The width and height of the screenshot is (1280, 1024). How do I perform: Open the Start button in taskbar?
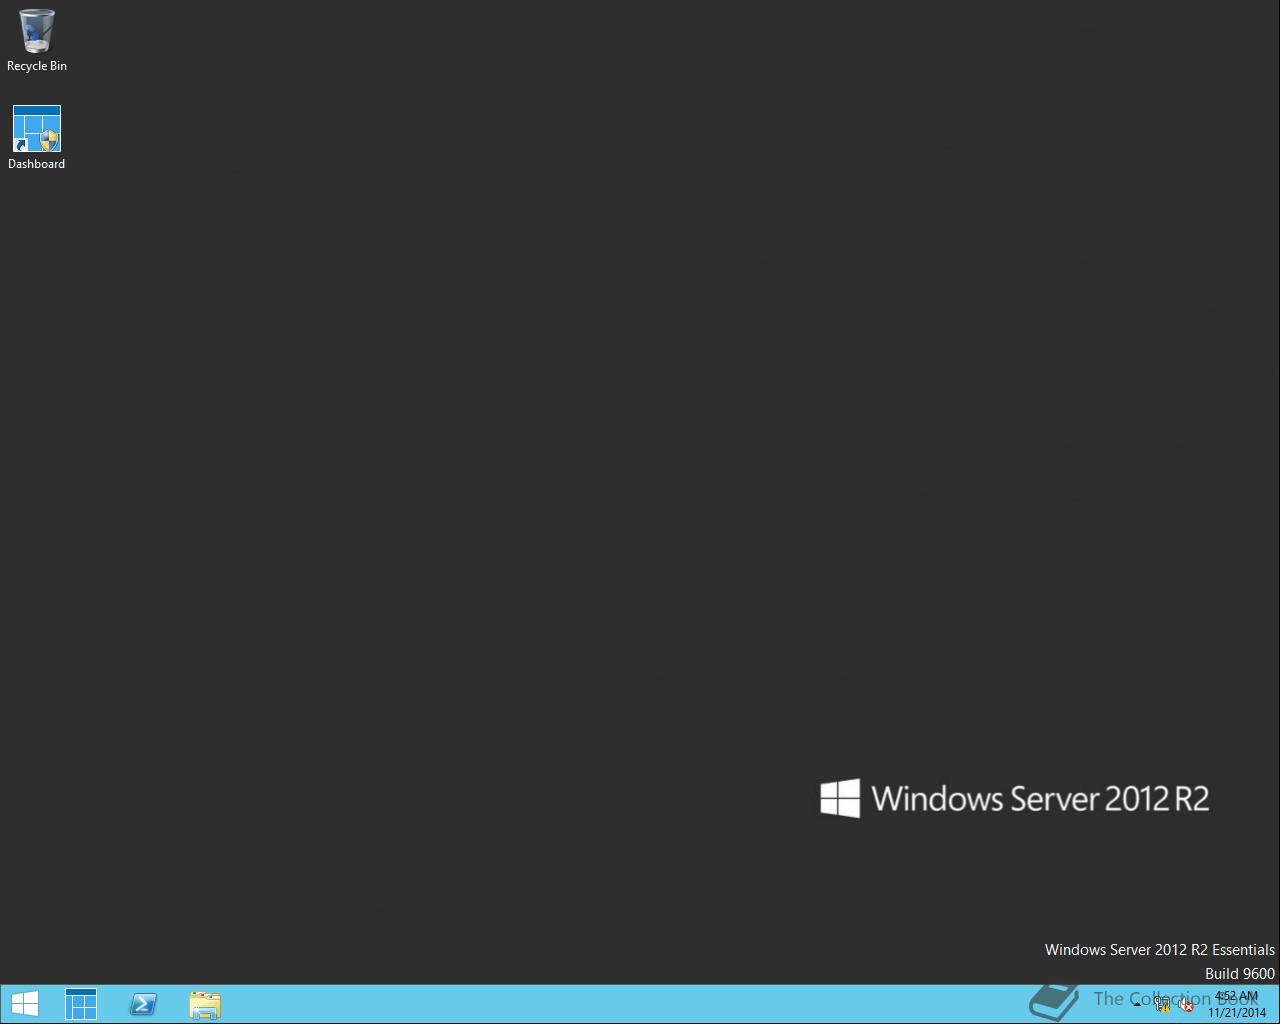[x=24, y=1004]
